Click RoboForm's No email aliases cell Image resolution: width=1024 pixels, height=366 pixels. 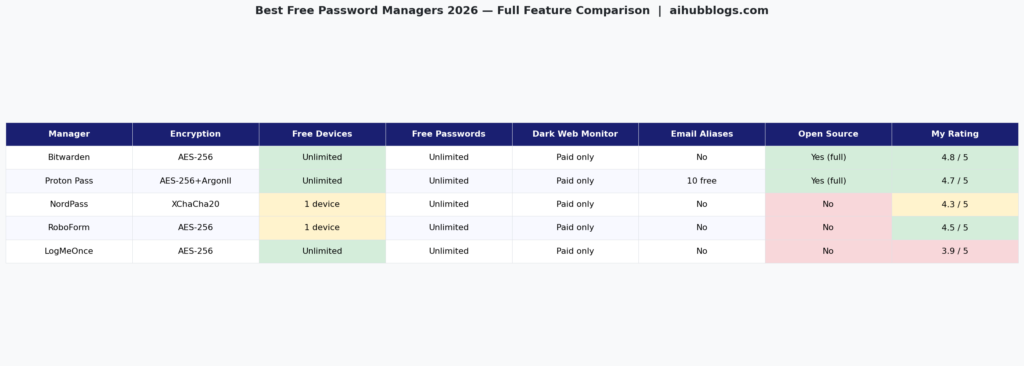tap(702, 228)
